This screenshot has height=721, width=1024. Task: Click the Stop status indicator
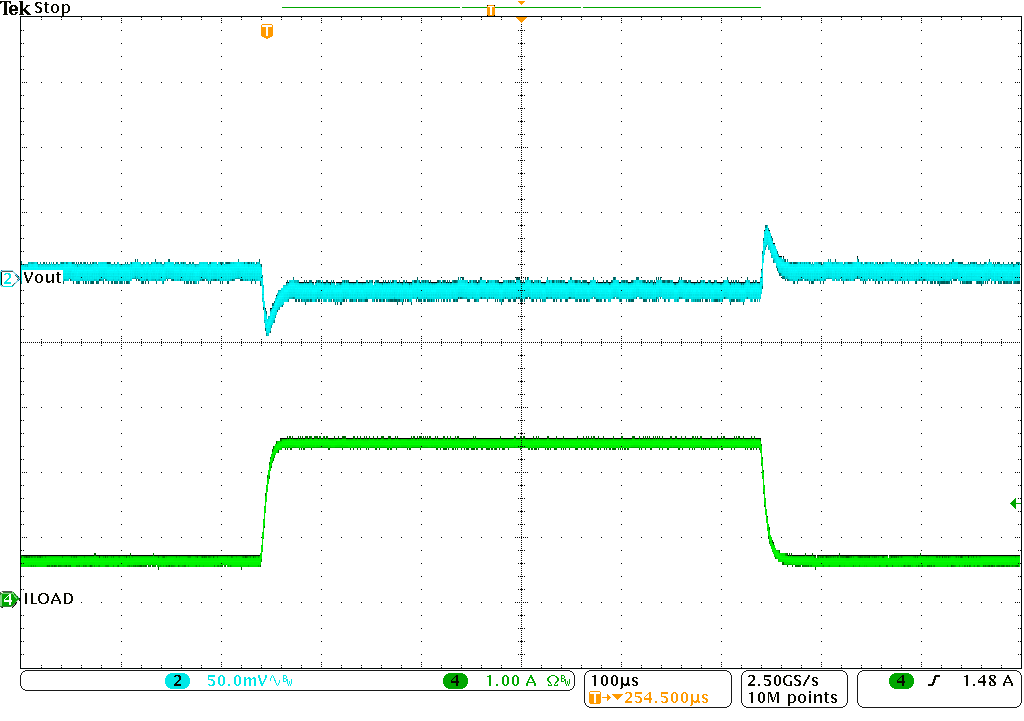(x=53, y=8)
